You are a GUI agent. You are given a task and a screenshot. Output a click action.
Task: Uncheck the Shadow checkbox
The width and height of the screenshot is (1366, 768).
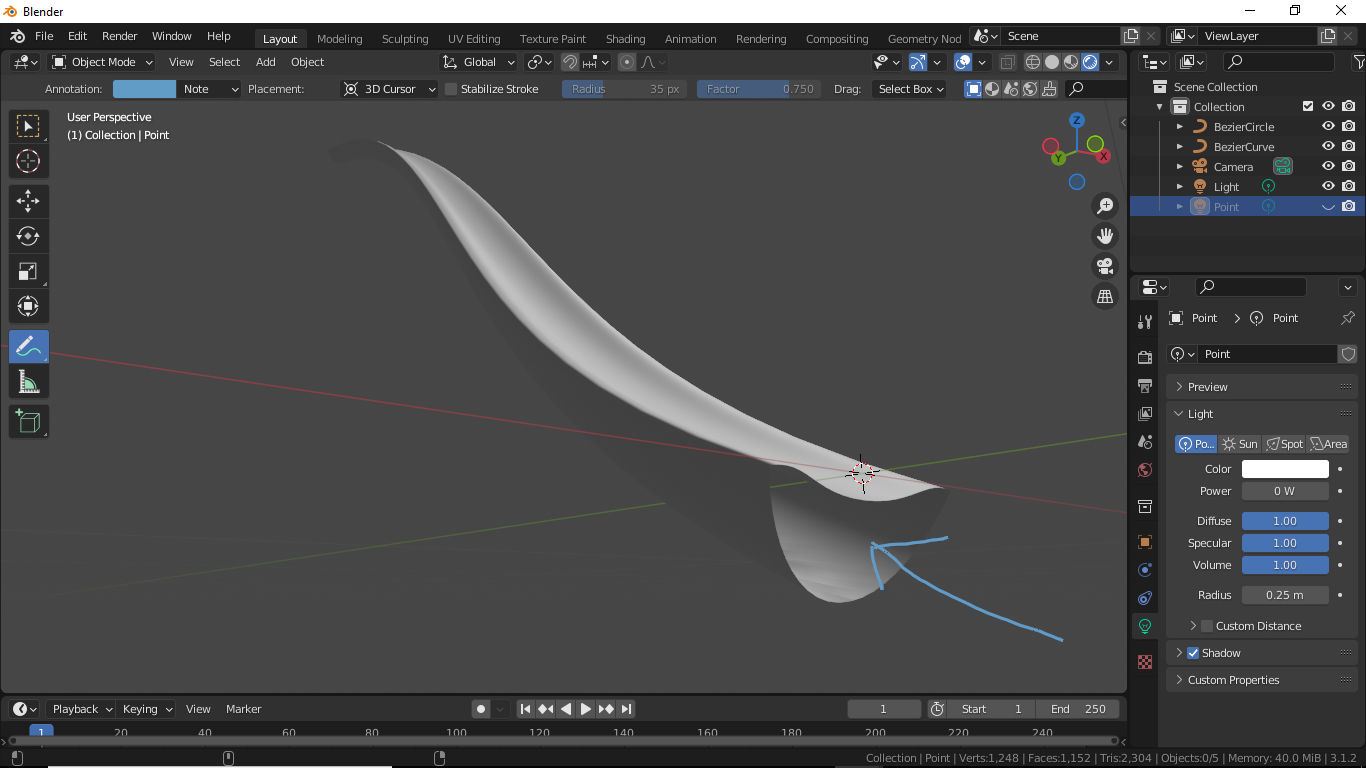(1193, 653)
